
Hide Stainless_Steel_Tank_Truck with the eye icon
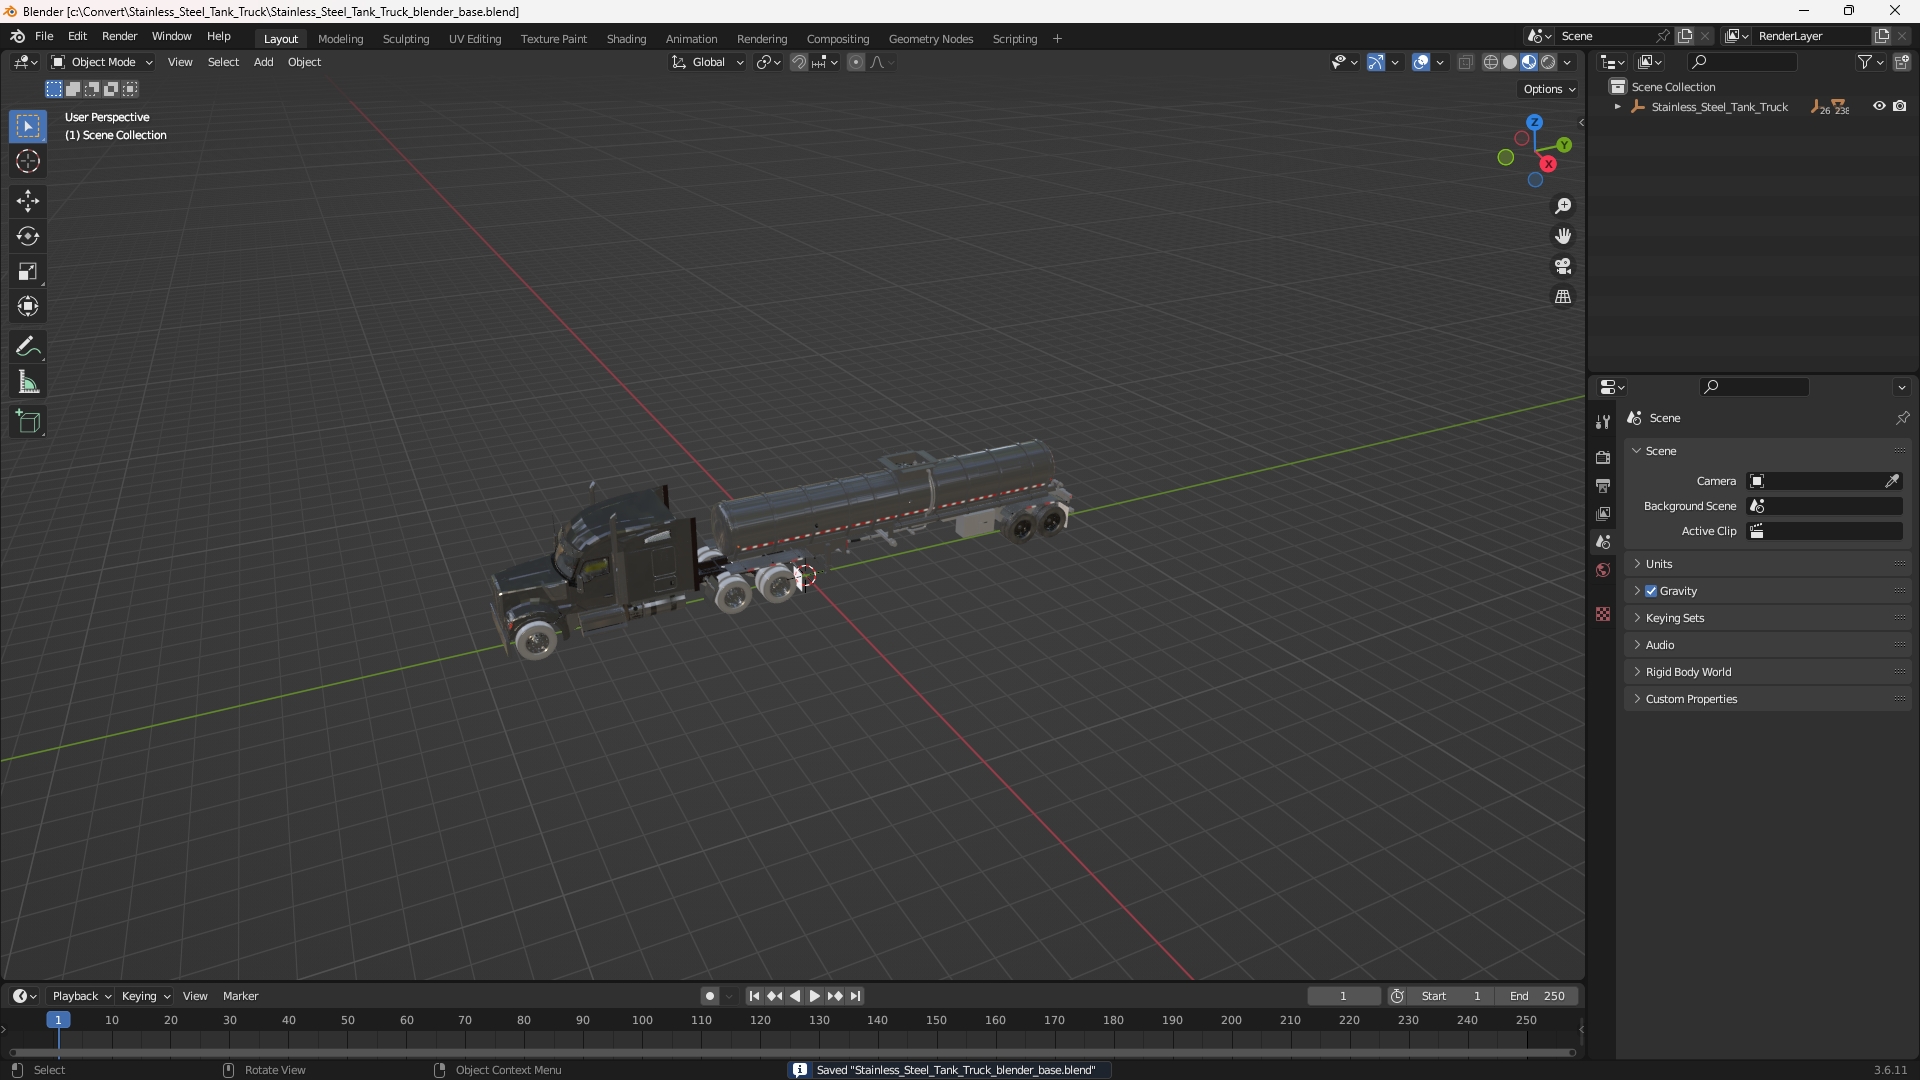point(1879,106)
